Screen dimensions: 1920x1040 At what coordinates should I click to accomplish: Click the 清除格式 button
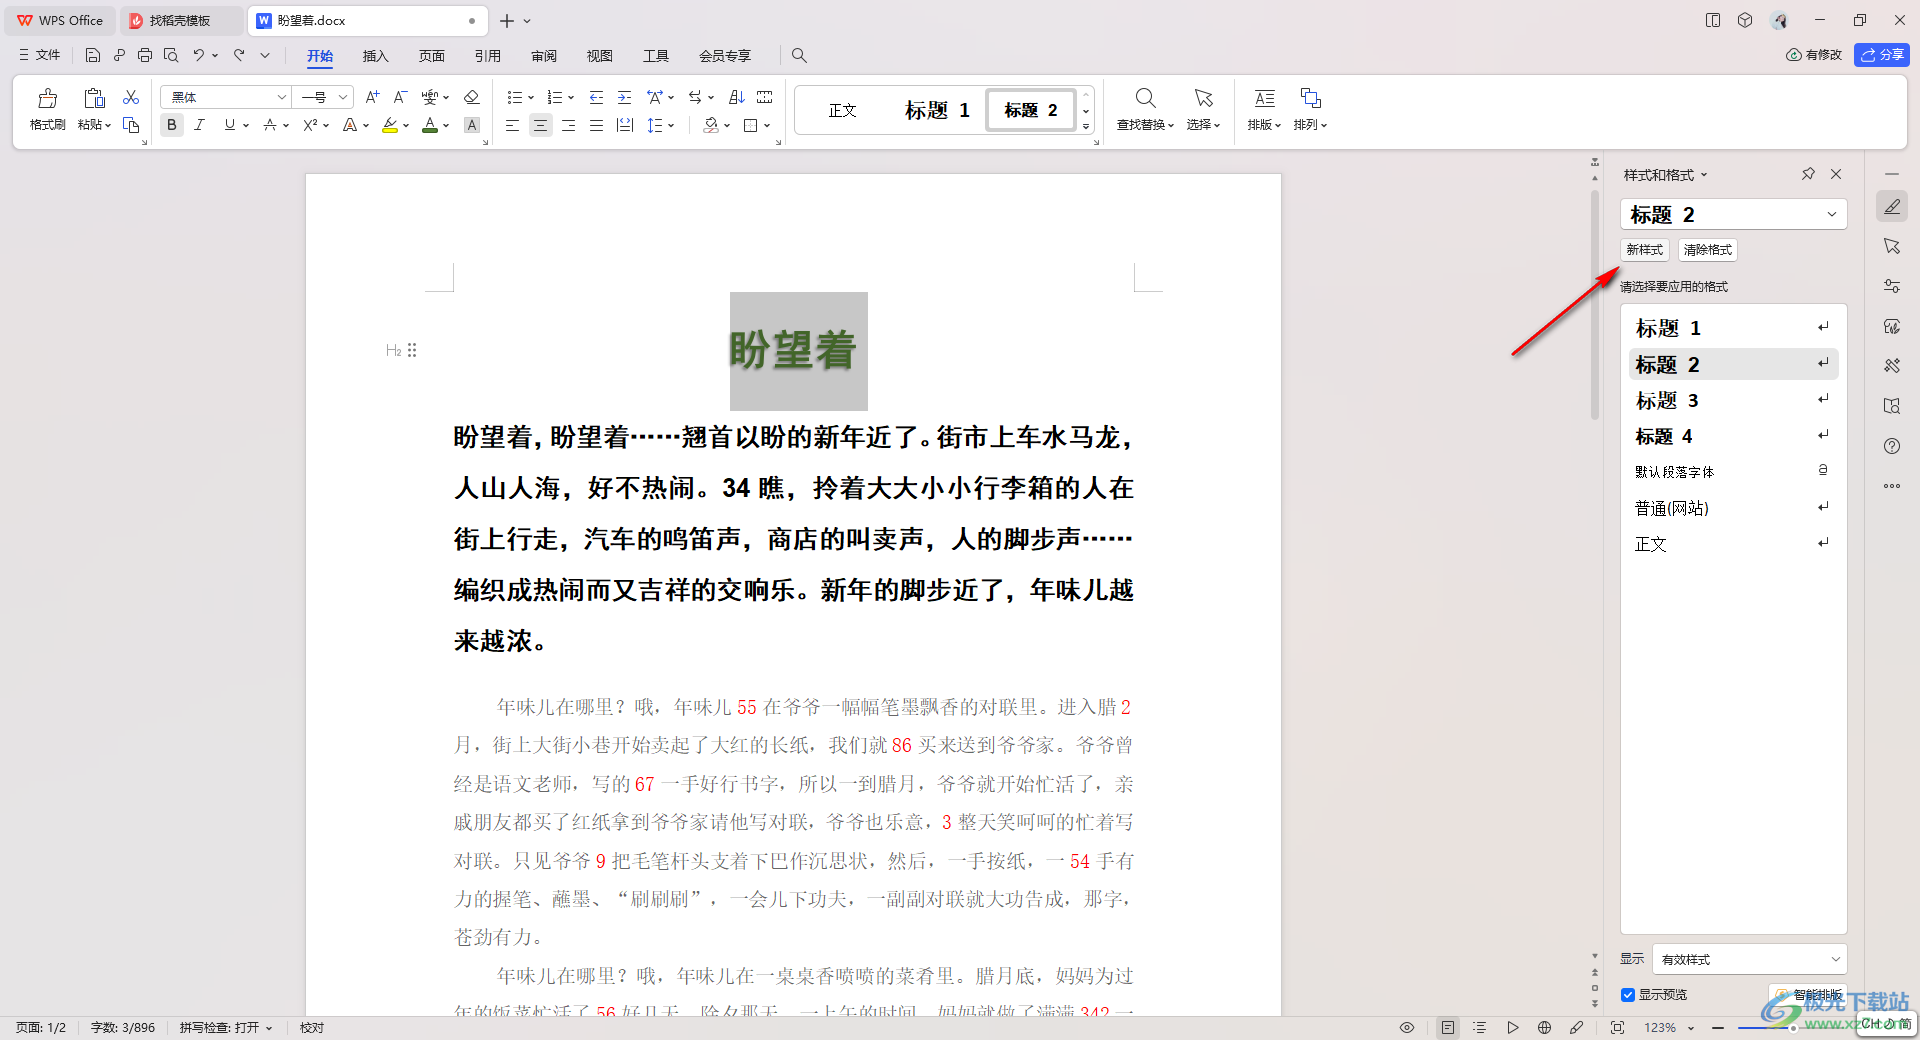point(1708,250)
